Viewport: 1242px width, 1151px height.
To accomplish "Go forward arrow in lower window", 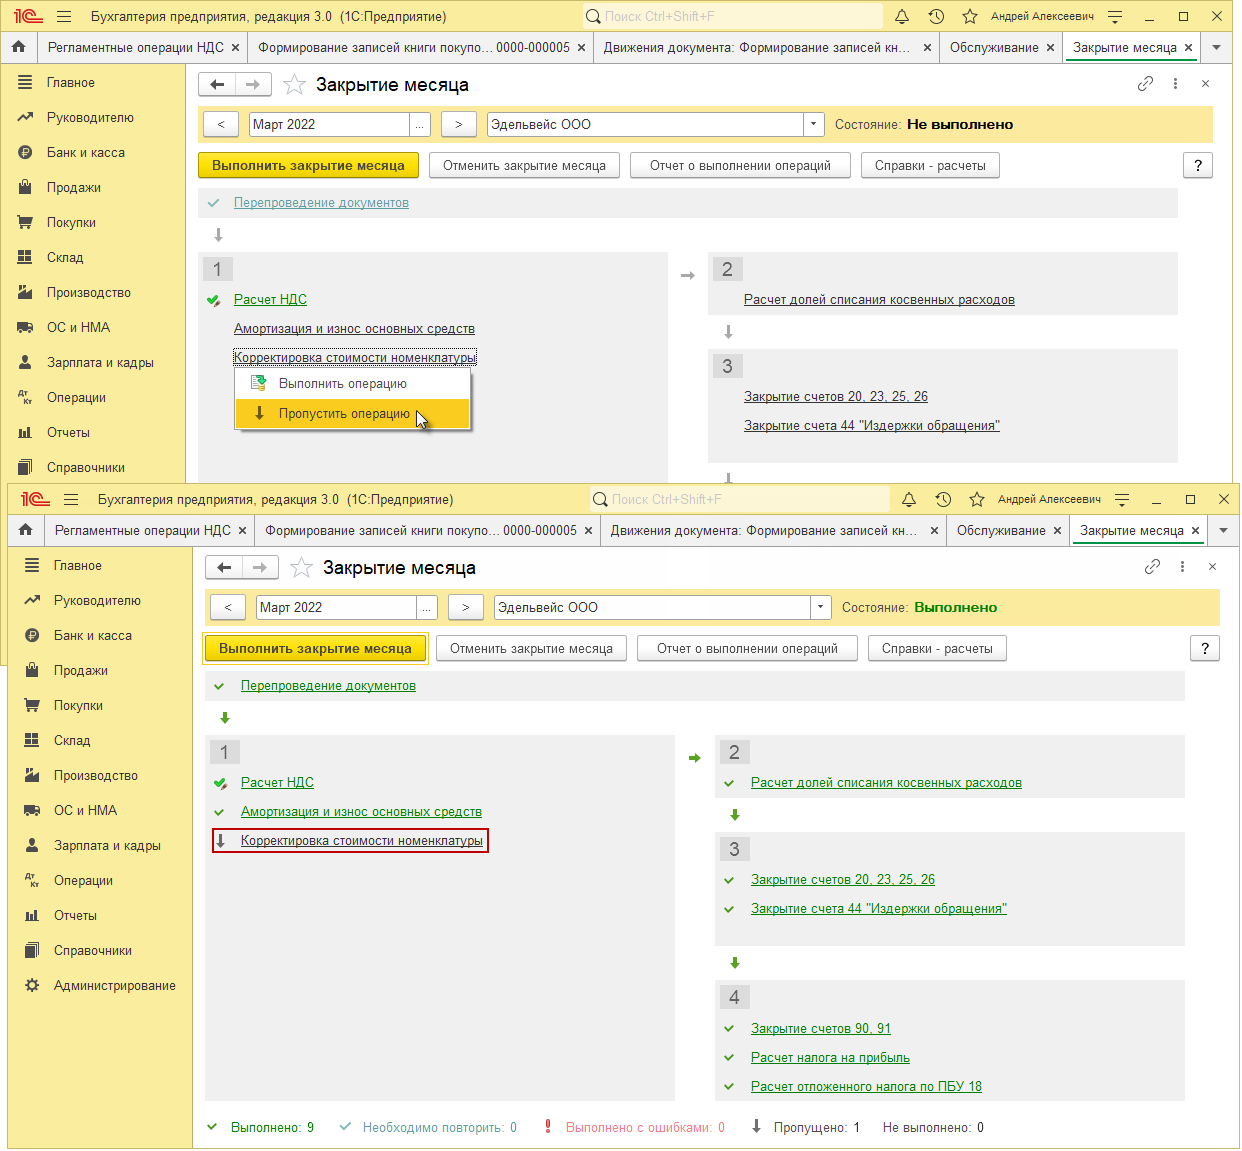I will click(260, 568).
